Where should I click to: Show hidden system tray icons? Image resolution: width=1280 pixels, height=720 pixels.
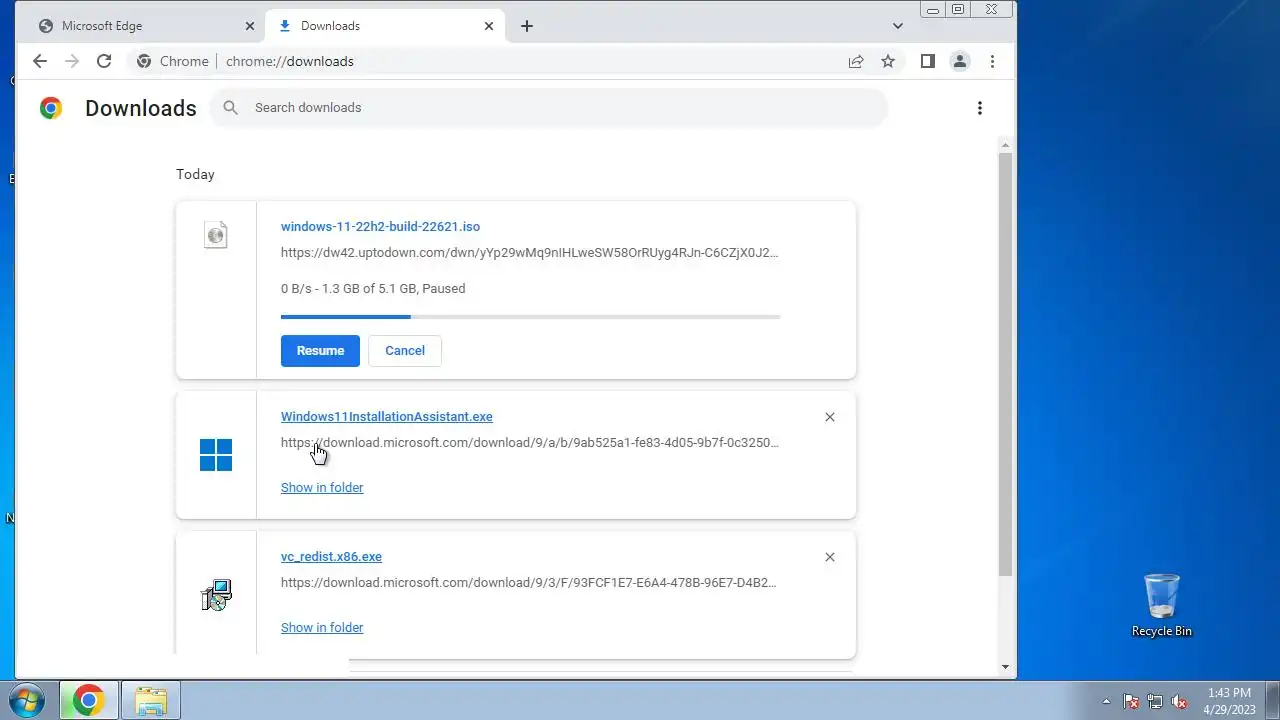1106,701
